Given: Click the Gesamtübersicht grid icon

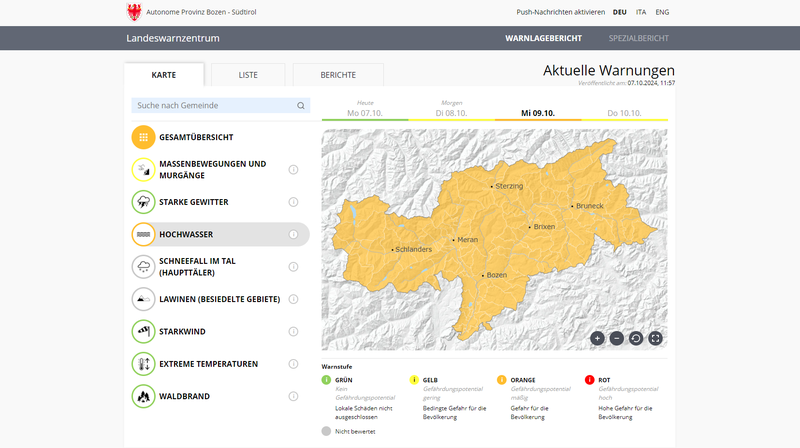Looking at the screenshot, I should coord(144,137).
